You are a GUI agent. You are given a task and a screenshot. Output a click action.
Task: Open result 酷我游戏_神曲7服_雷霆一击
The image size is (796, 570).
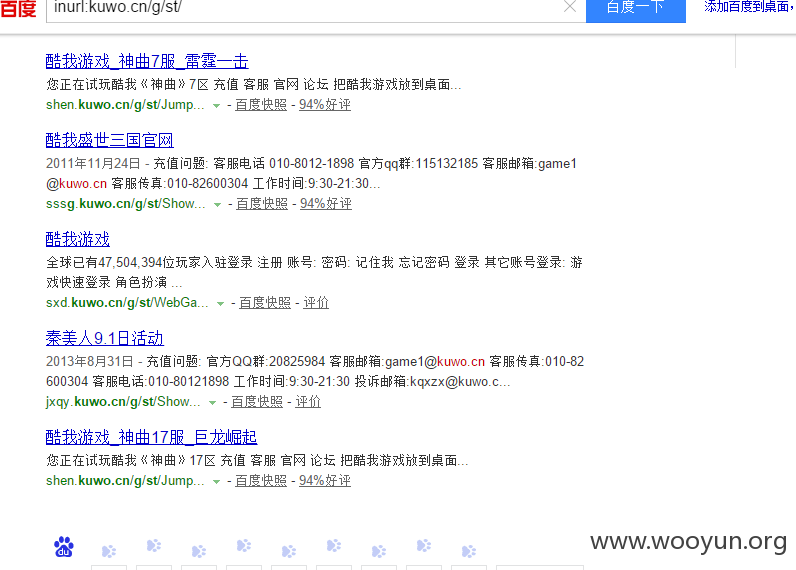click(x=147, y=61)
